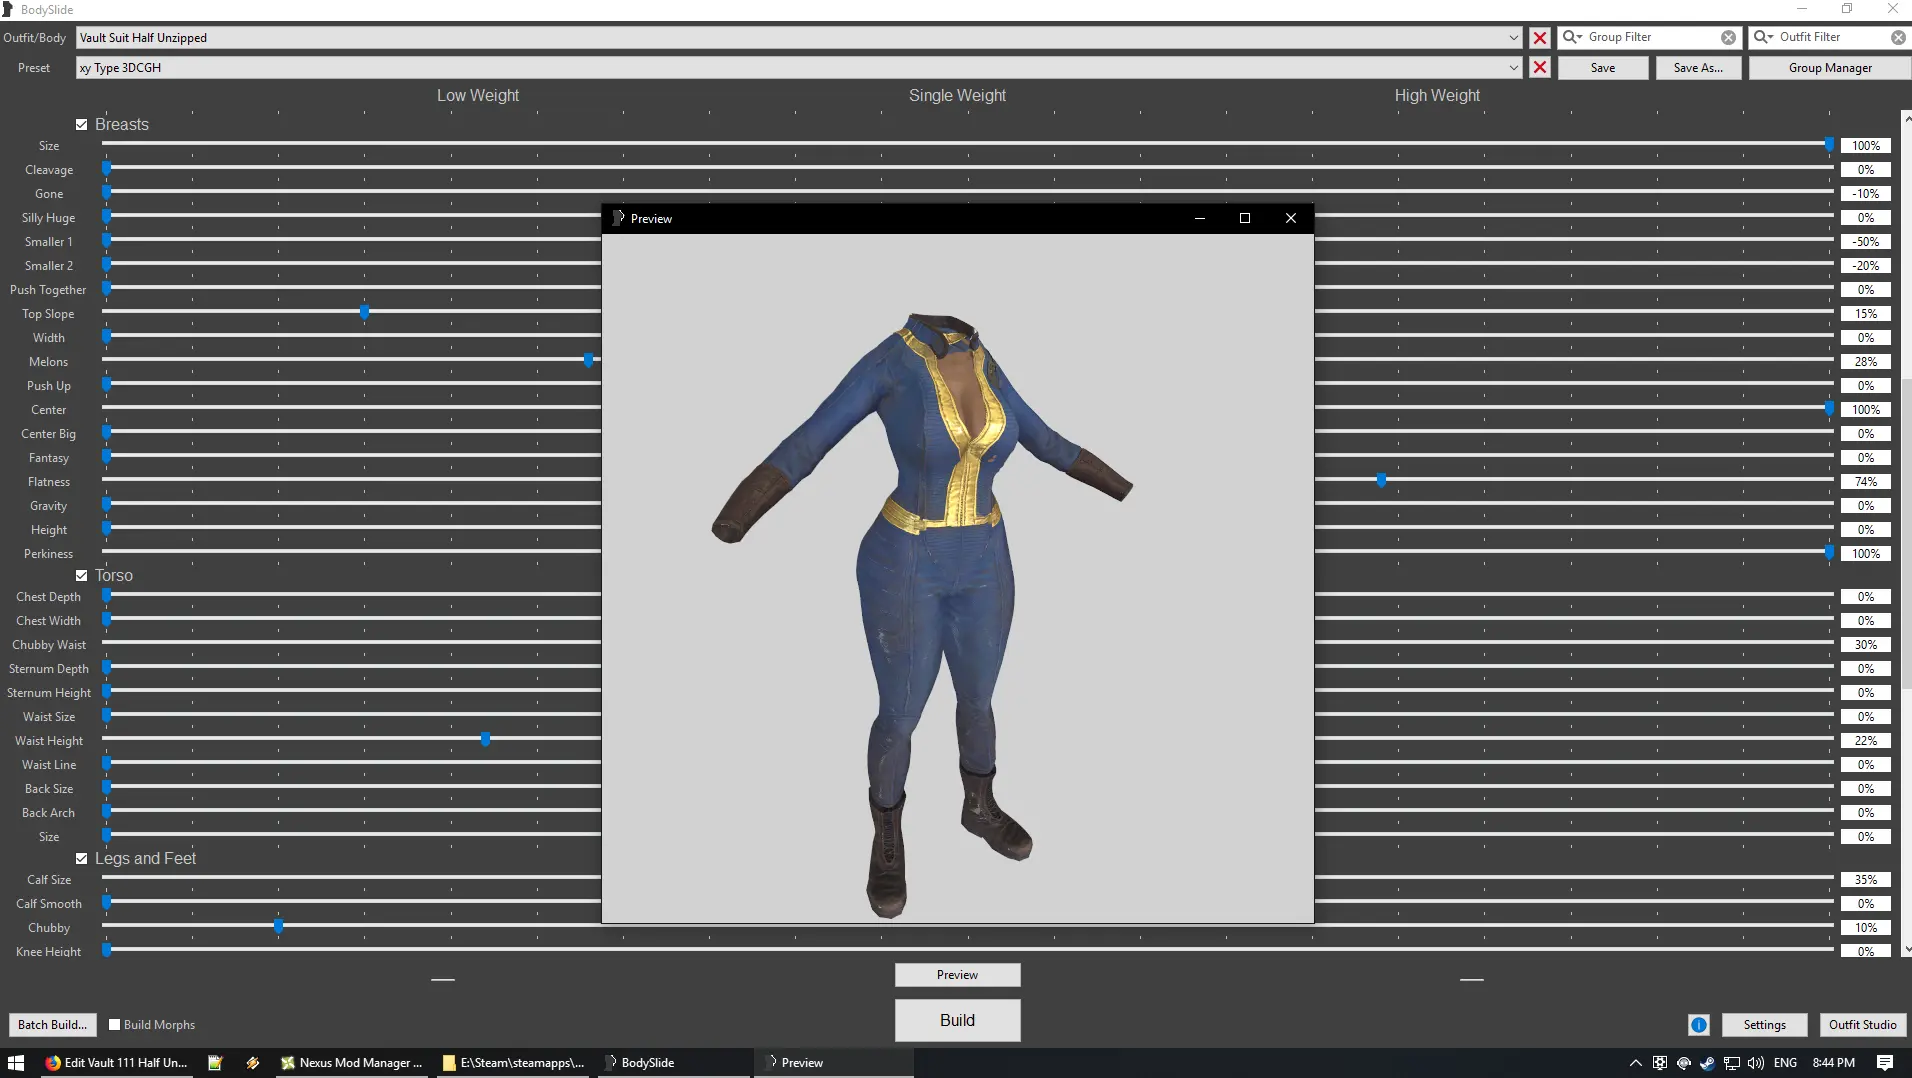Click in the Outfit Filter search field

coord(1832,37)
